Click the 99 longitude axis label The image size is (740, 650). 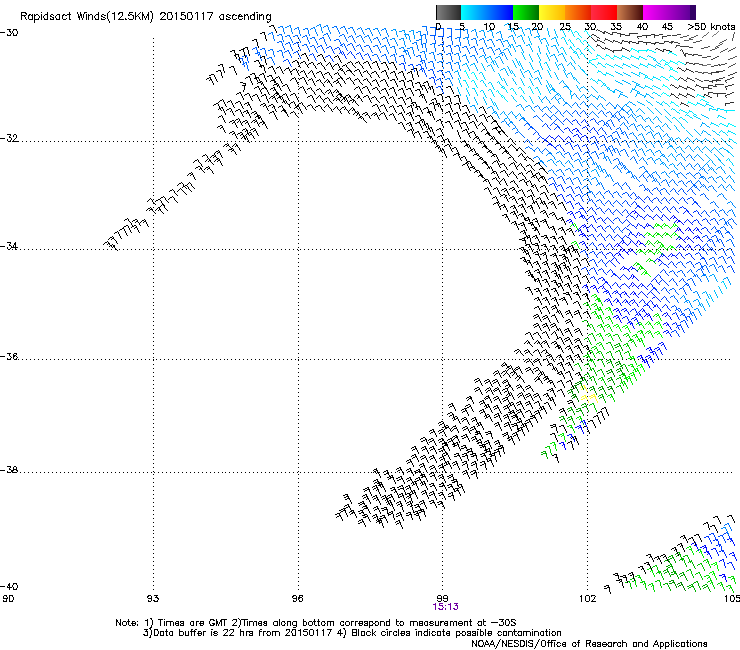click(x=442, y=599)
